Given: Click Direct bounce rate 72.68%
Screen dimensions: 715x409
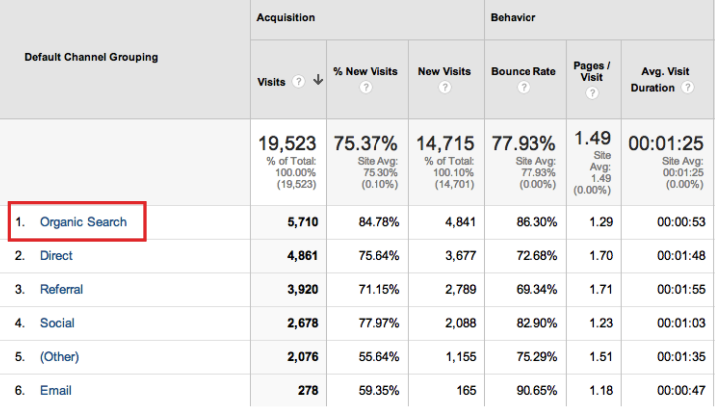Looking at the screenshot, I should (537, 256).
